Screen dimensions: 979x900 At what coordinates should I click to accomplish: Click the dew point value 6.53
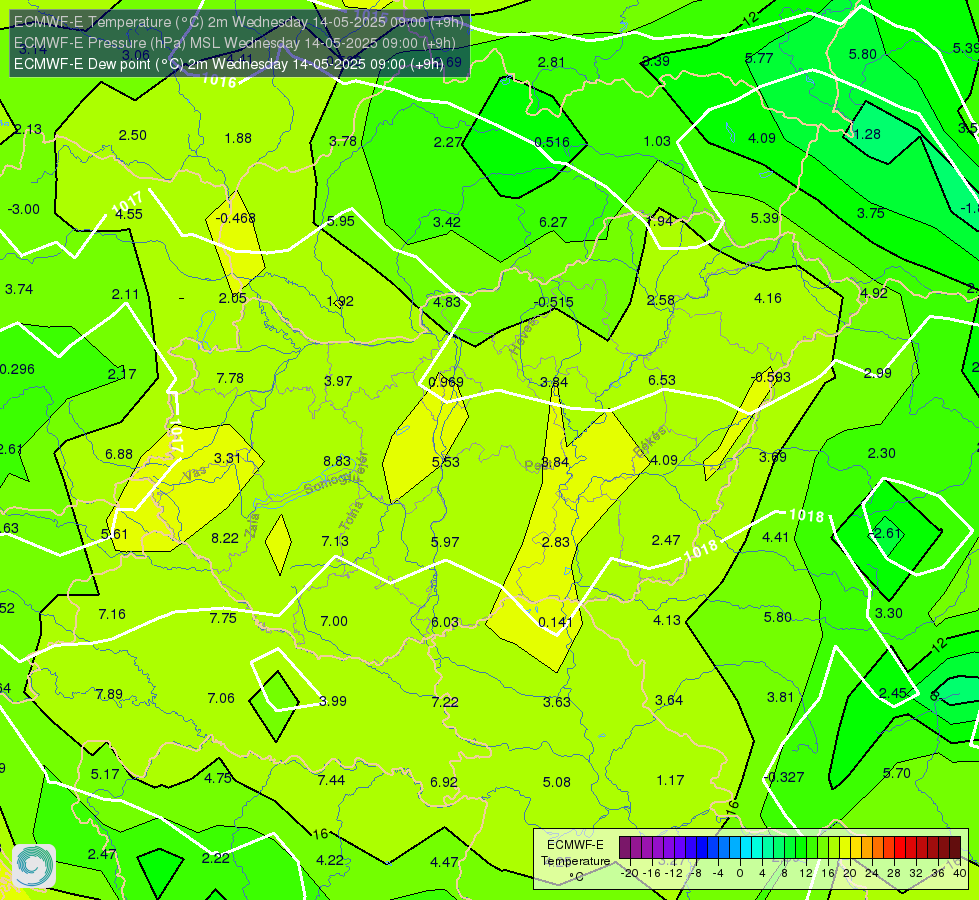pyautogui.click(x=662, y=380)
